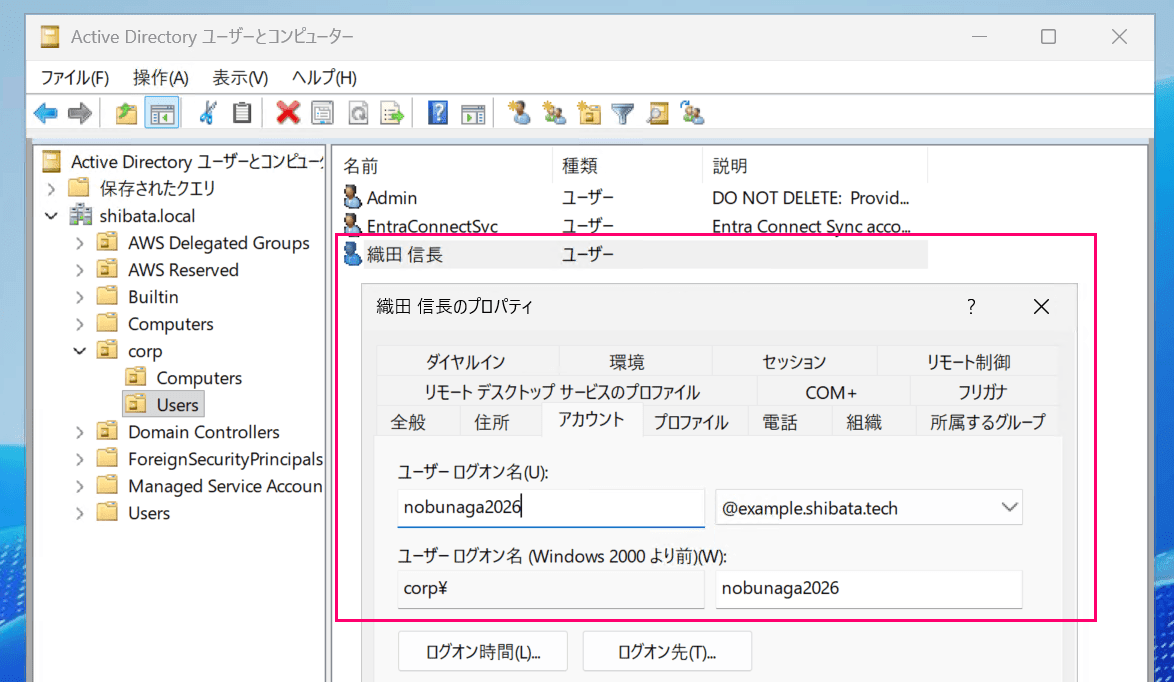The width and height of the screenshot is (1174, 682).
Task: Switch to the 全般 tab
Action: click(408, 422)
